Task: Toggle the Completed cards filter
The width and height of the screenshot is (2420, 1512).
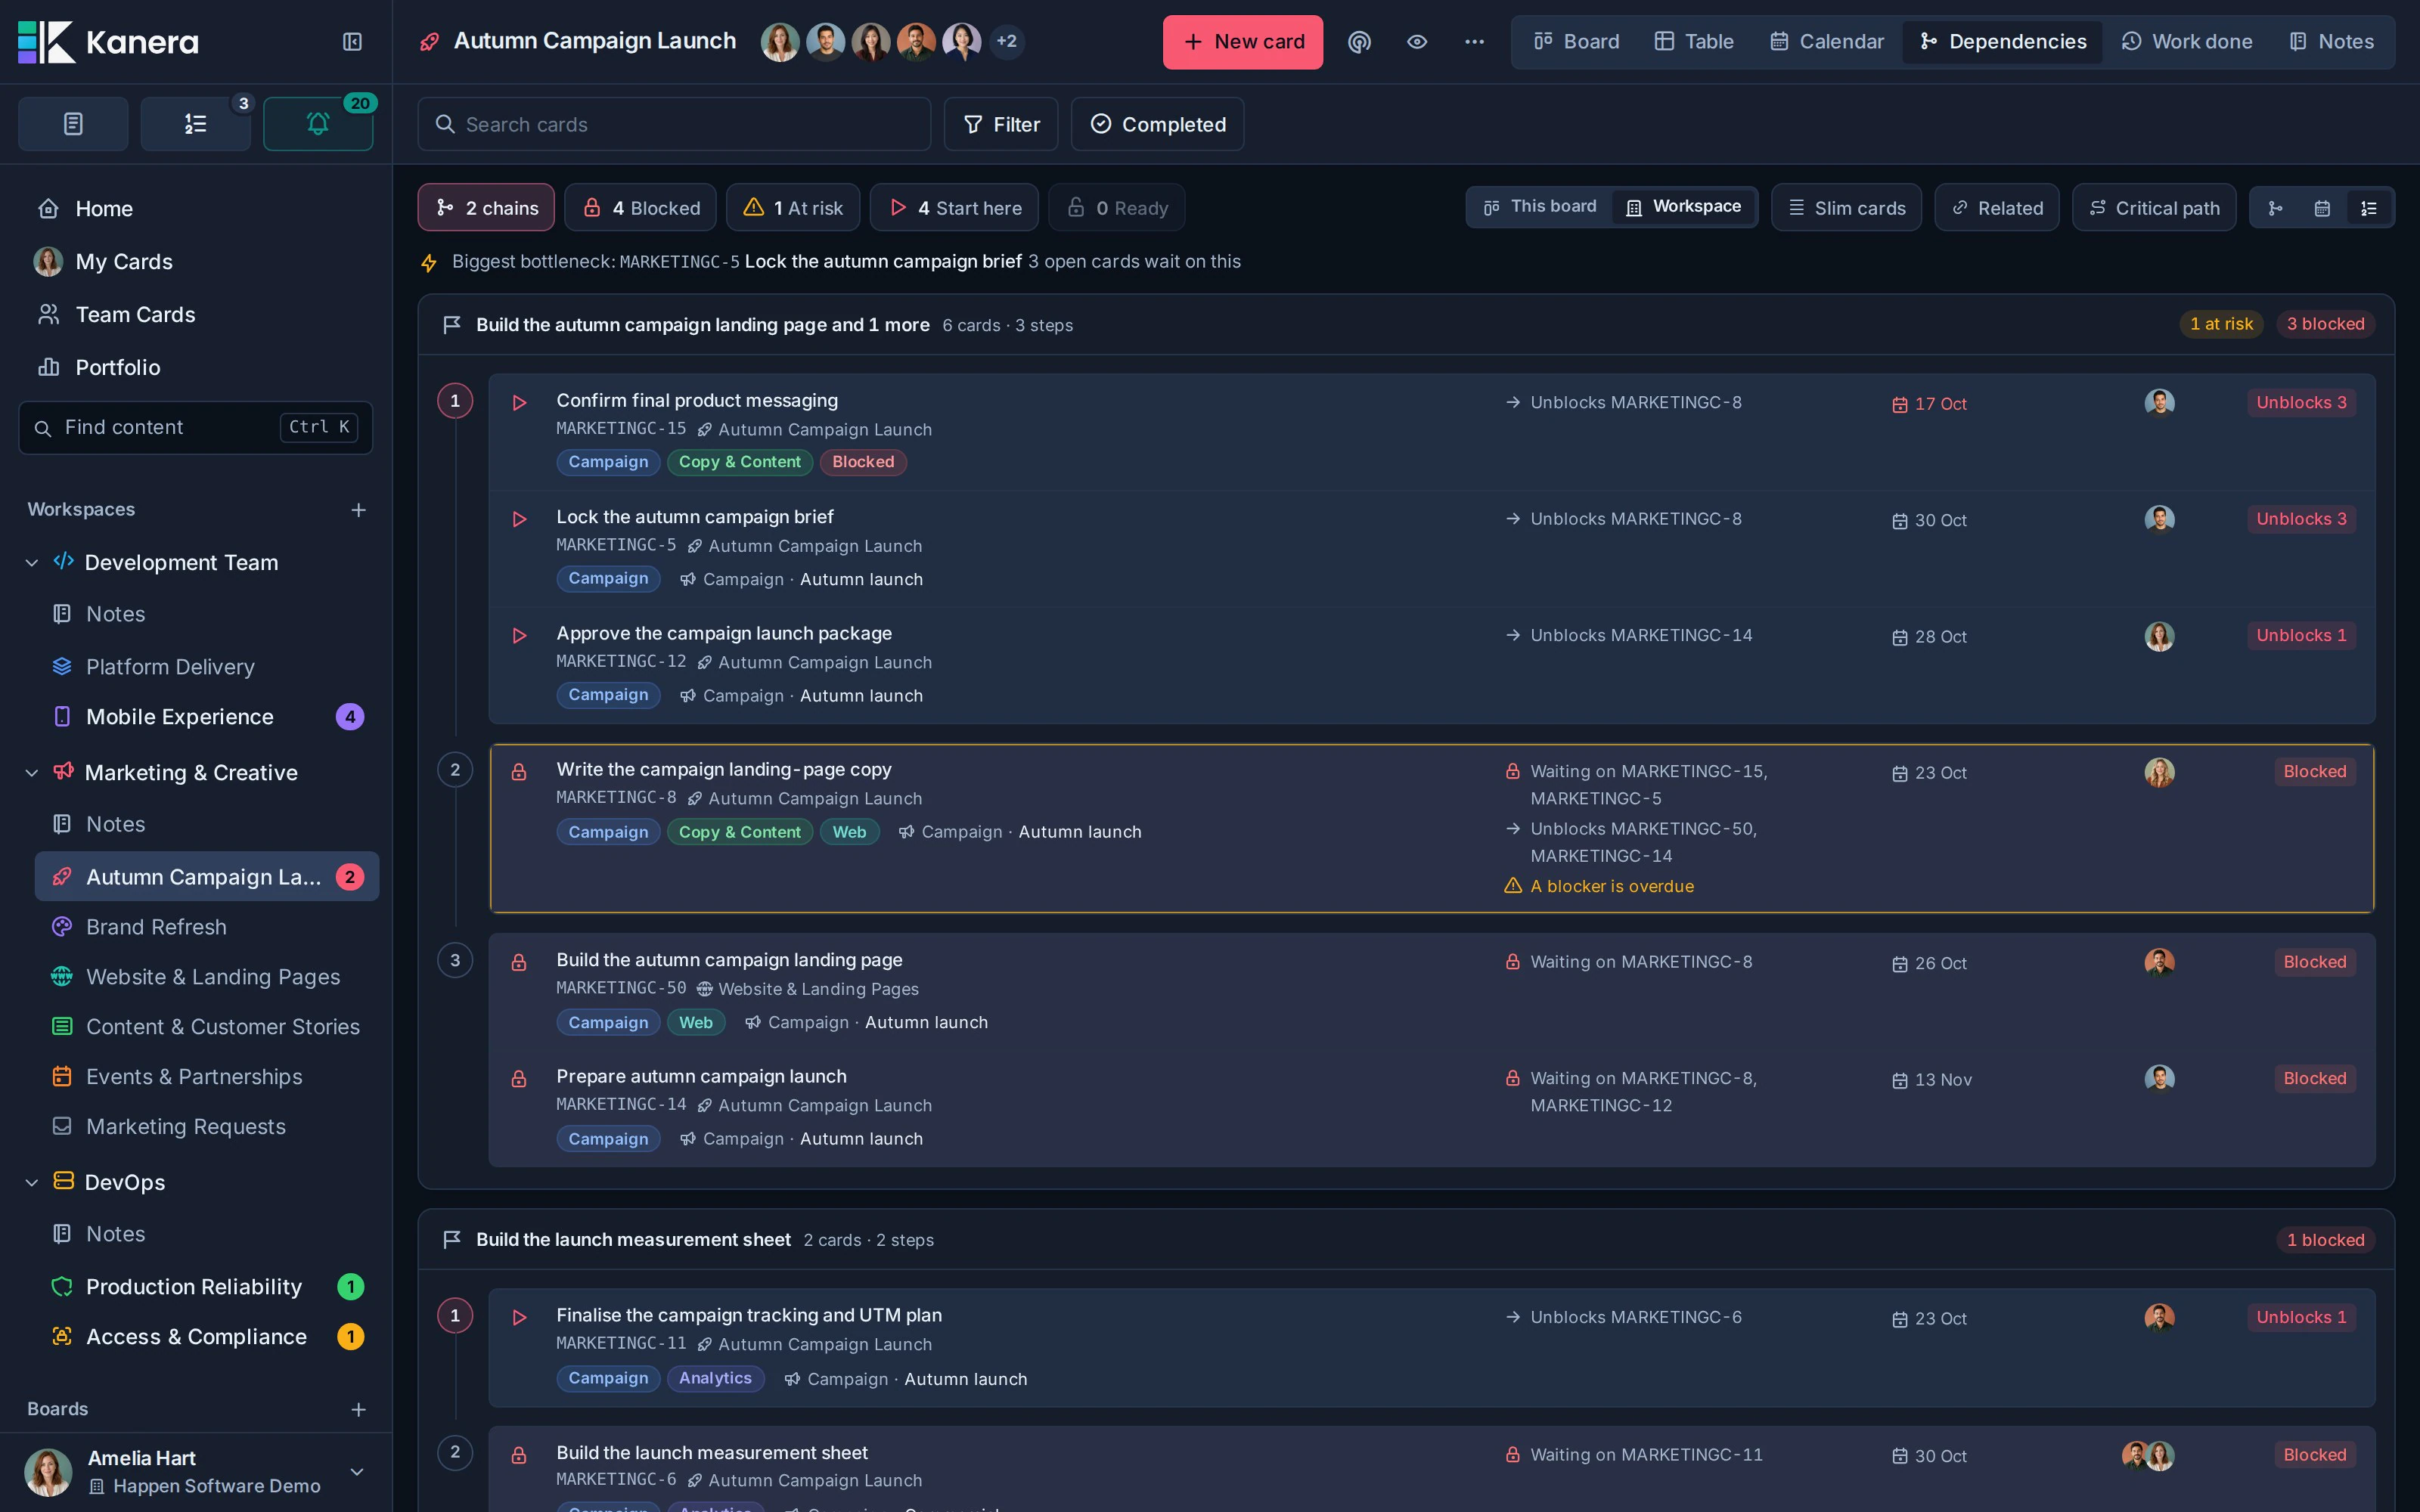Action: pos(1157,124)
